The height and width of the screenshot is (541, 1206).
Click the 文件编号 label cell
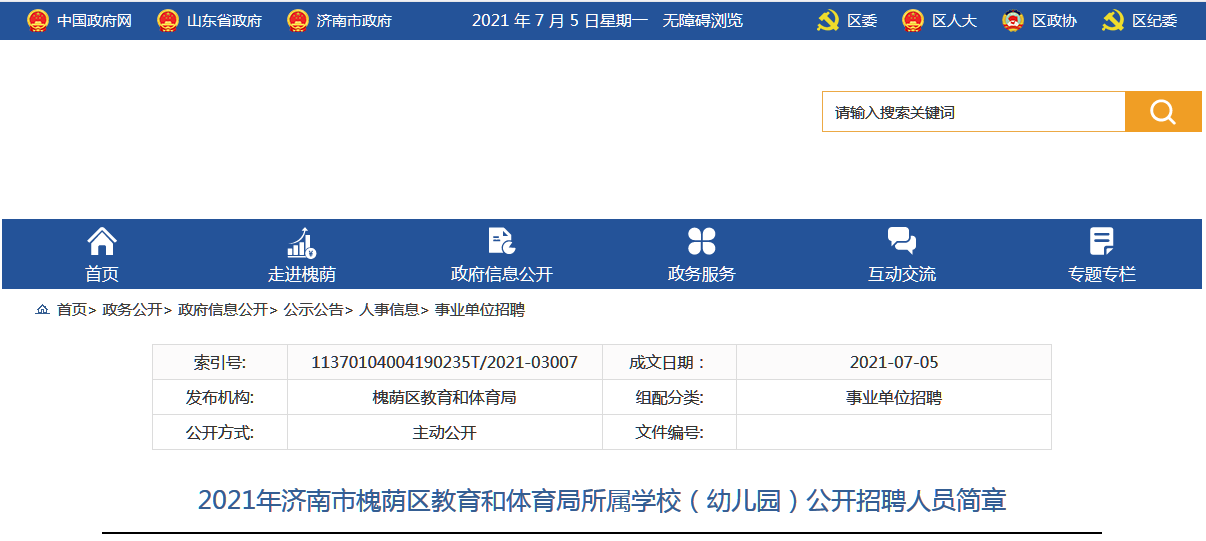[x=670, y=432]
